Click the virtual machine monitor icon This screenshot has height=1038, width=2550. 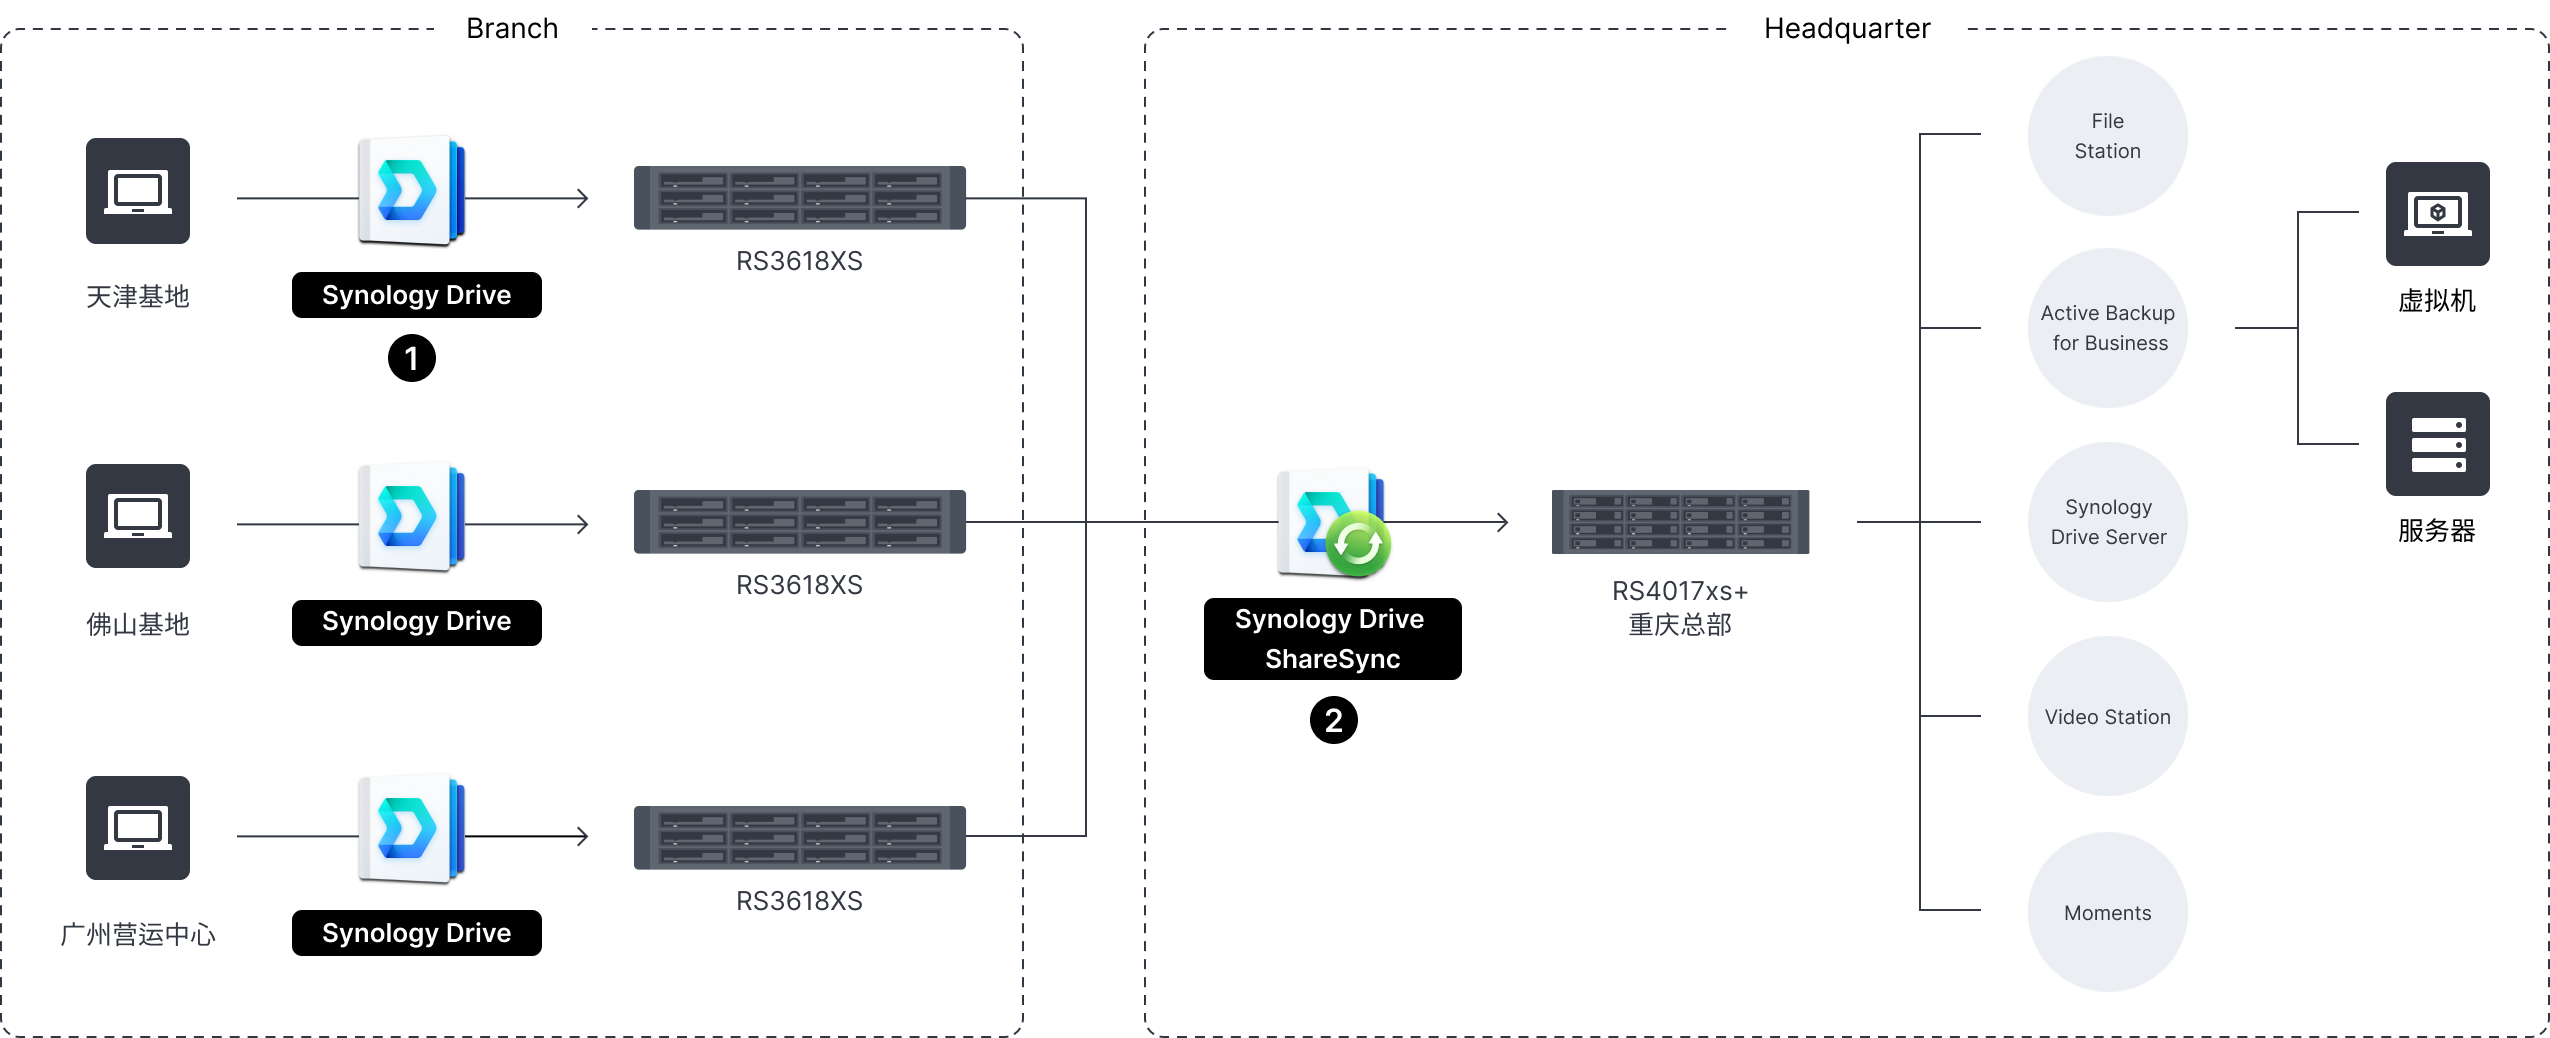click(2437, 214)
